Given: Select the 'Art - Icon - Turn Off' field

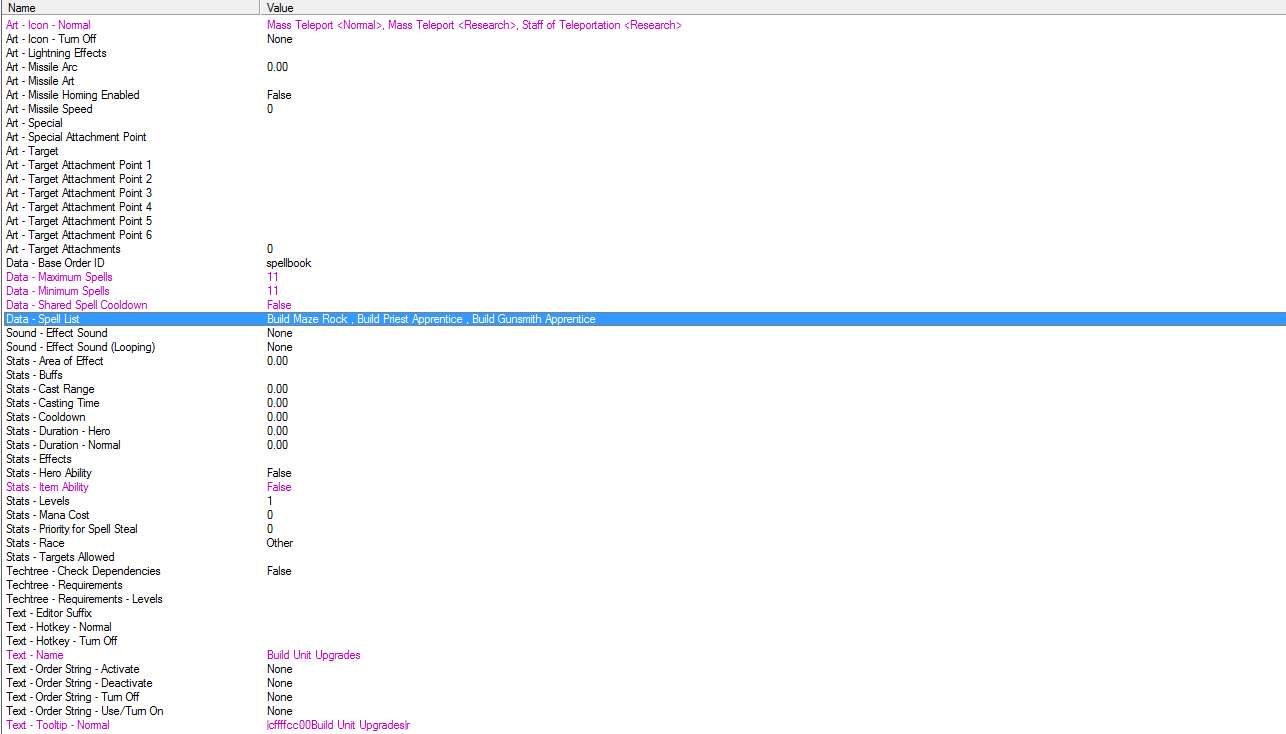Looking at the screenshot, I should 643,39.
